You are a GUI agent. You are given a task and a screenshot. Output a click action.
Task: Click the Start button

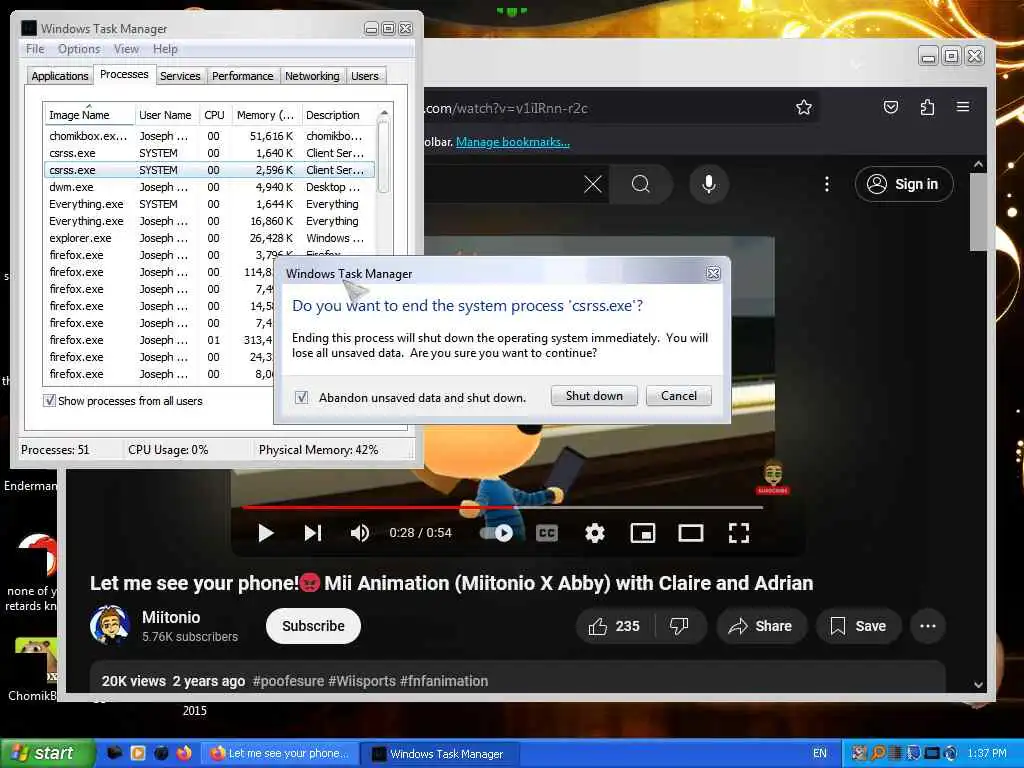[x=47, y=753]
